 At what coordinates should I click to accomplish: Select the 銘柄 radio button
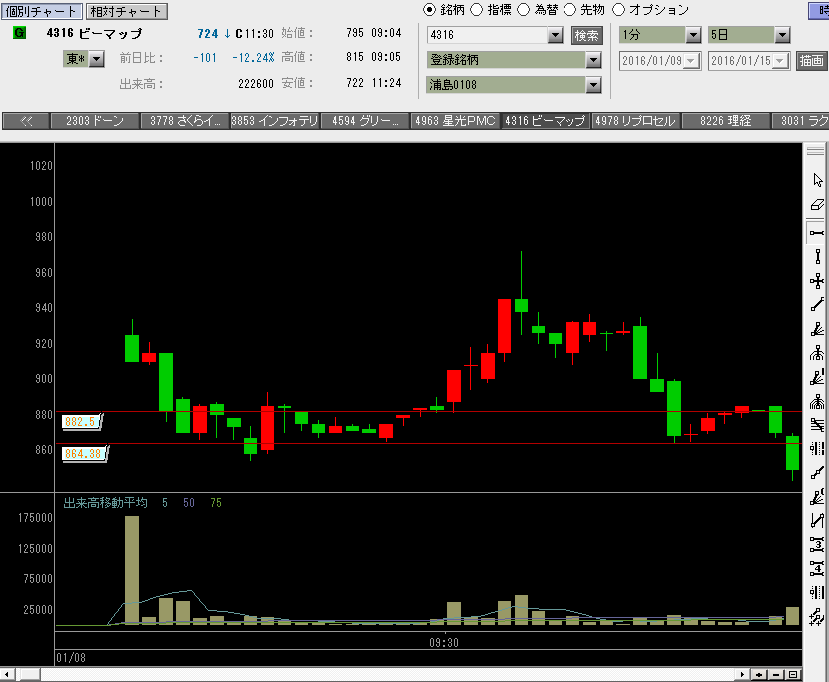429,10
